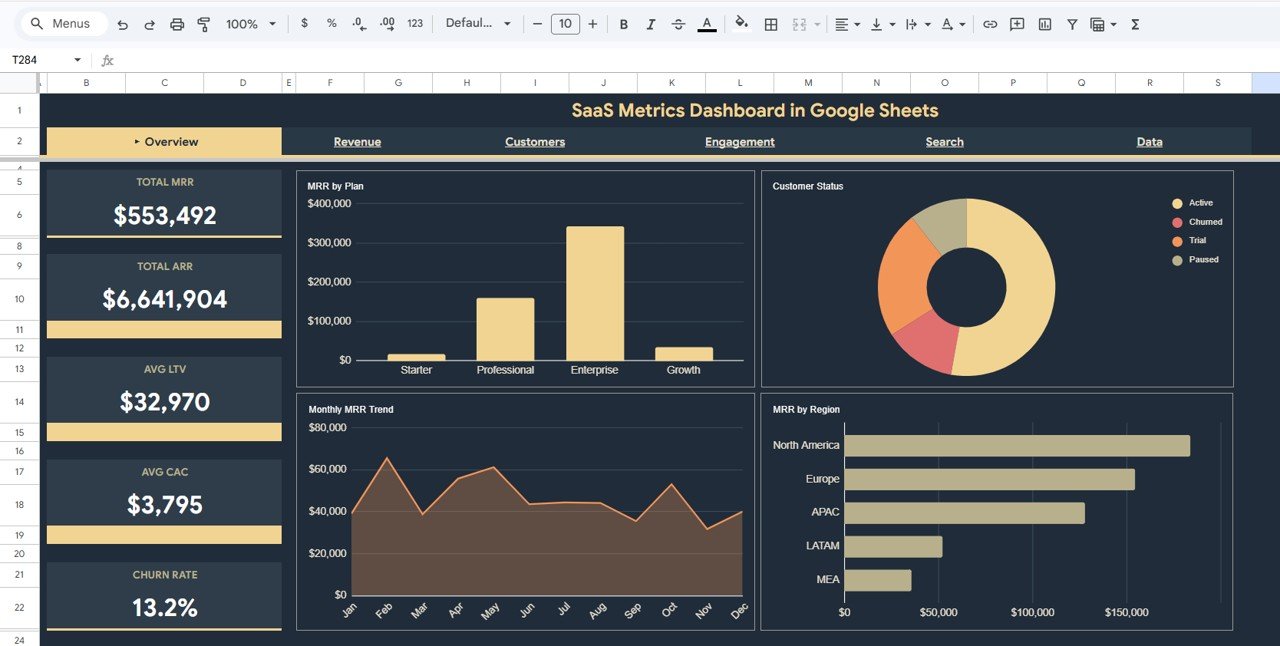
Task: Format value as percent
Action: pyautogui.click(x=331, y=23)
